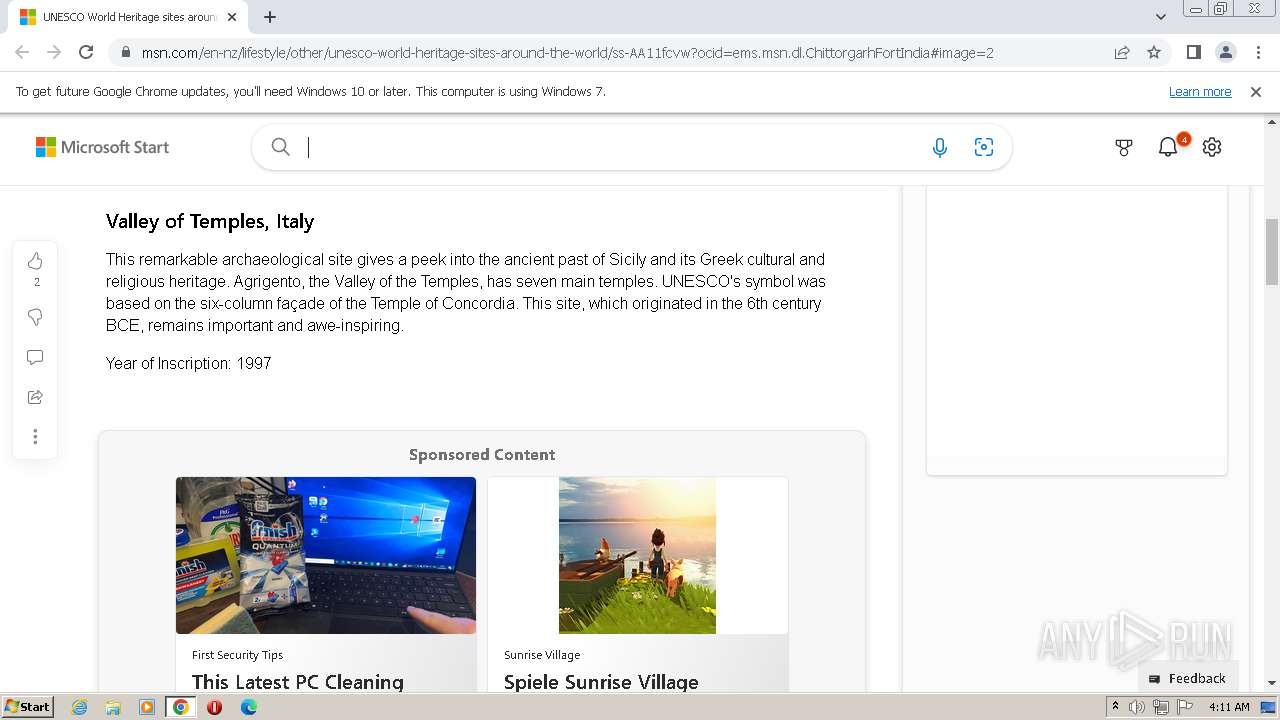Open the tab search dropdown arrow

coord(1160,17)
